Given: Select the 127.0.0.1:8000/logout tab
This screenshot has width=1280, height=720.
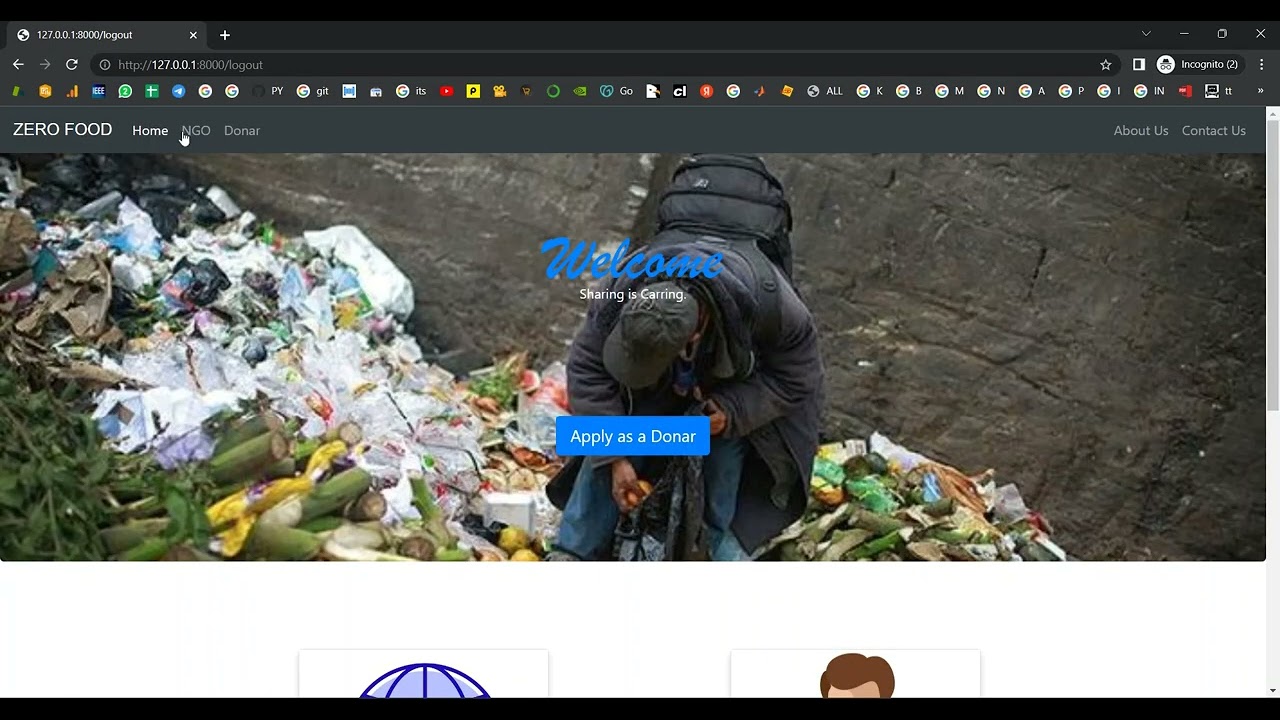Looking at the screenshot, I should [106, 35].
